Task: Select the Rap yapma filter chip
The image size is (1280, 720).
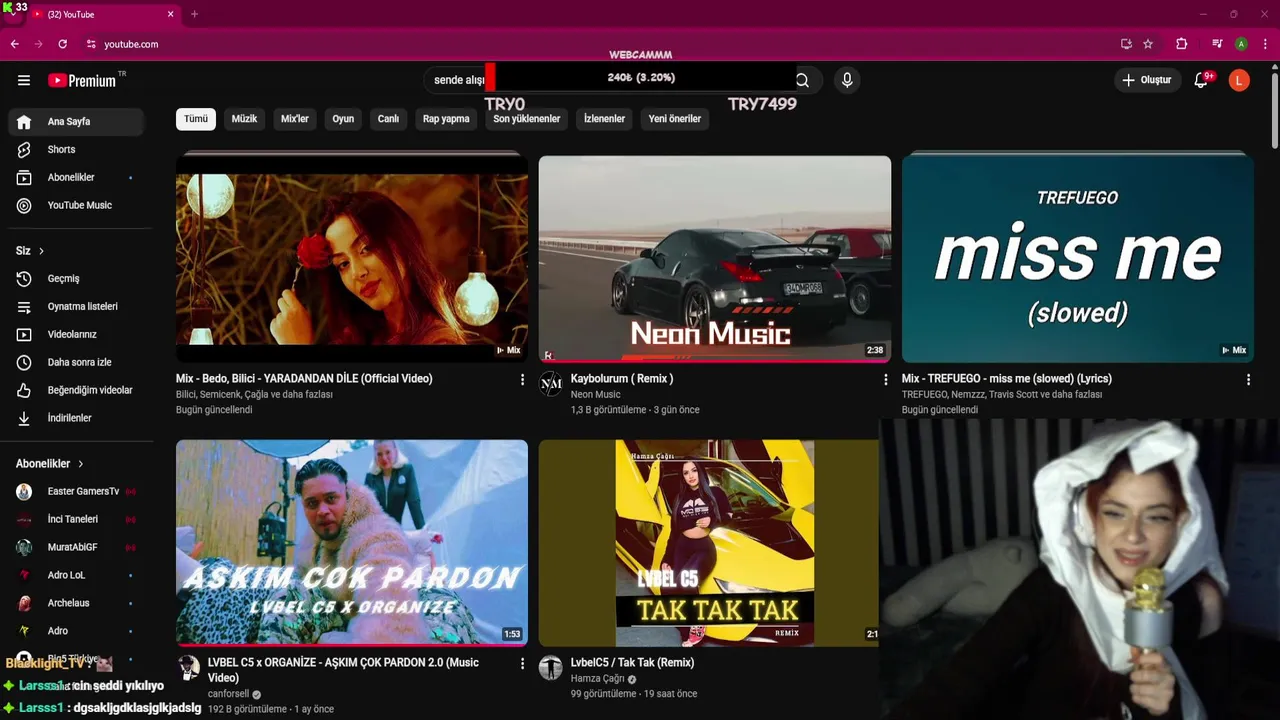Action: click(x=446, y=119)
